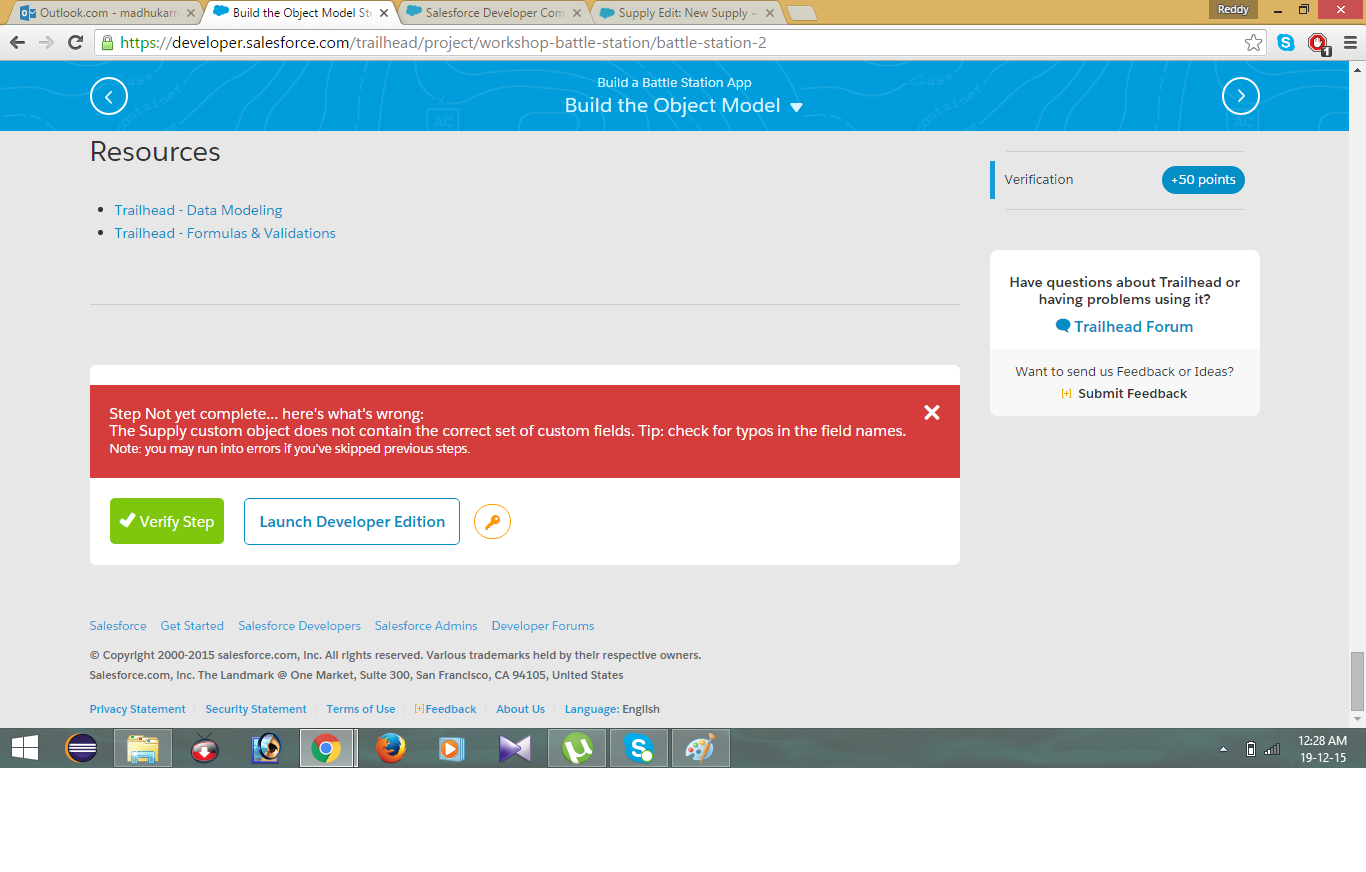Open the AdBlock extension icon
Screen dimensions: 1366x872
[1318, 43]
